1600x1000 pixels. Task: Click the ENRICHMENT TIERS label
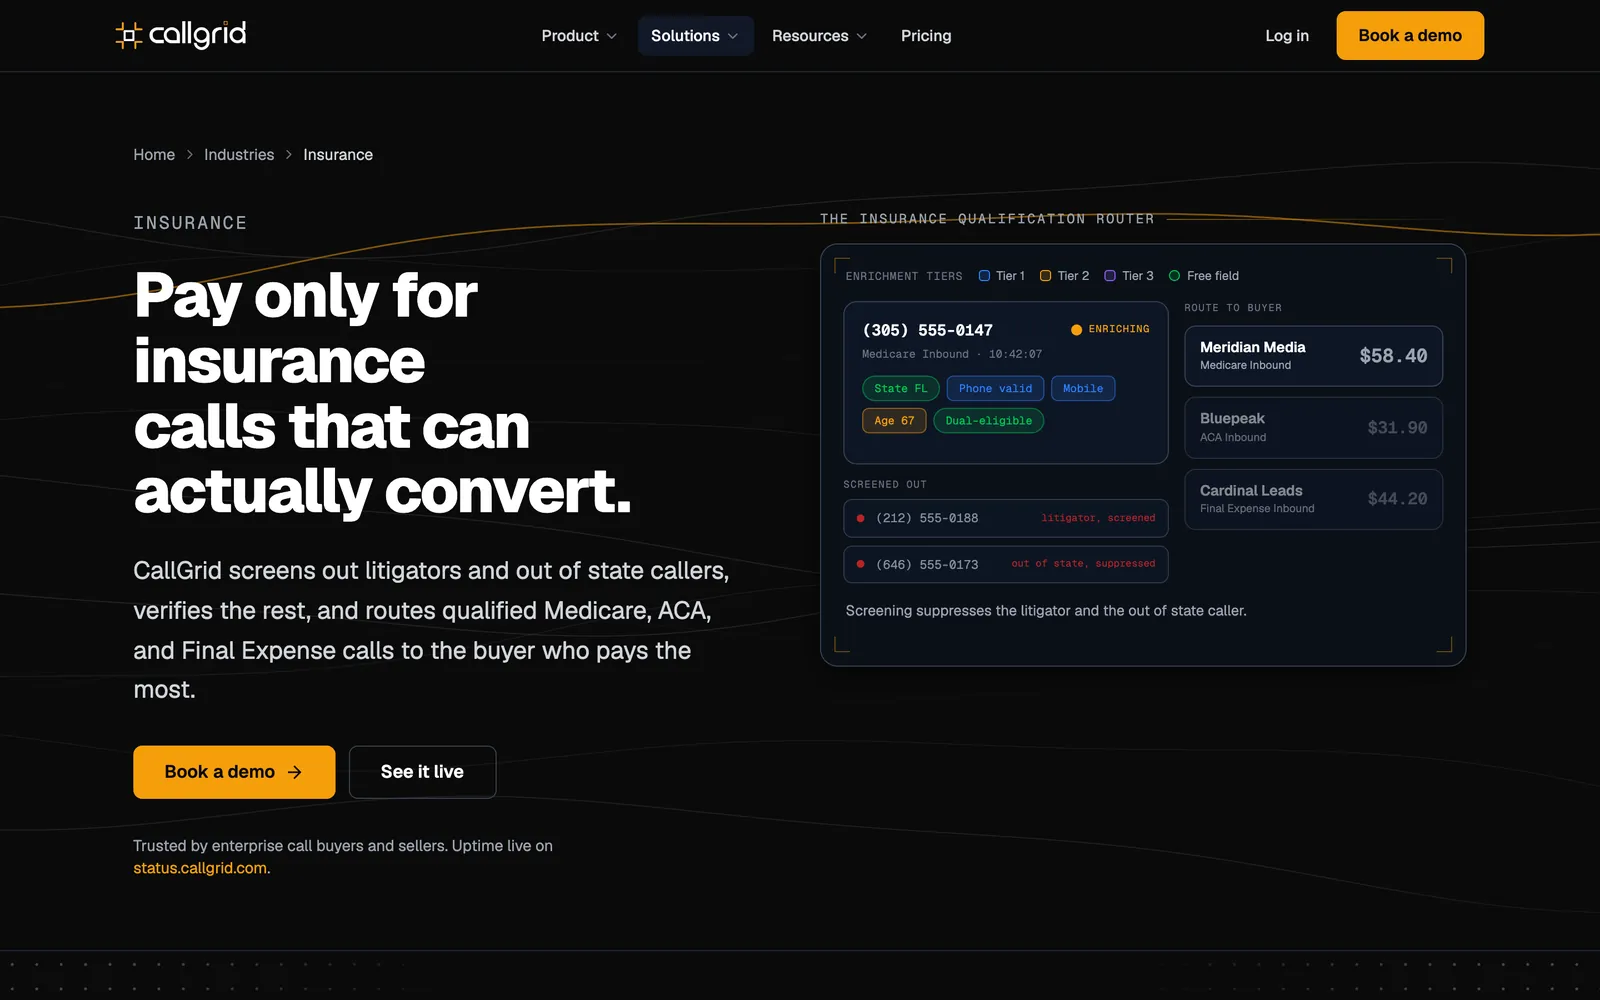(904, 276)
